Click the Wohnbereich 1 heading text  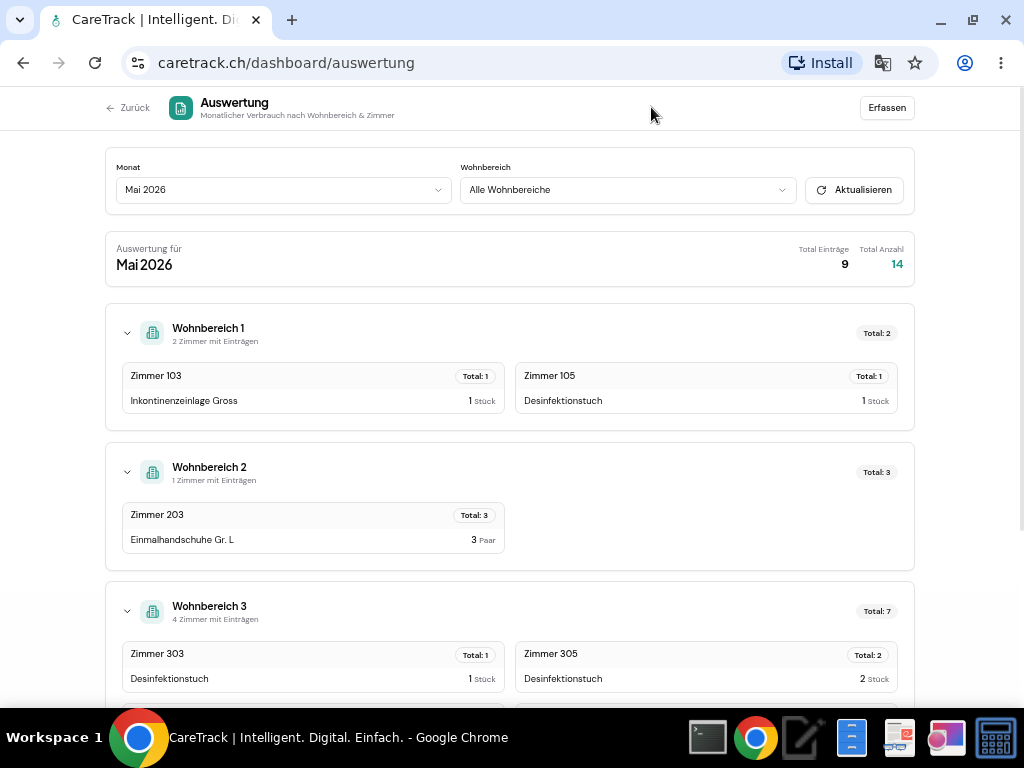(x=208, y=328)
